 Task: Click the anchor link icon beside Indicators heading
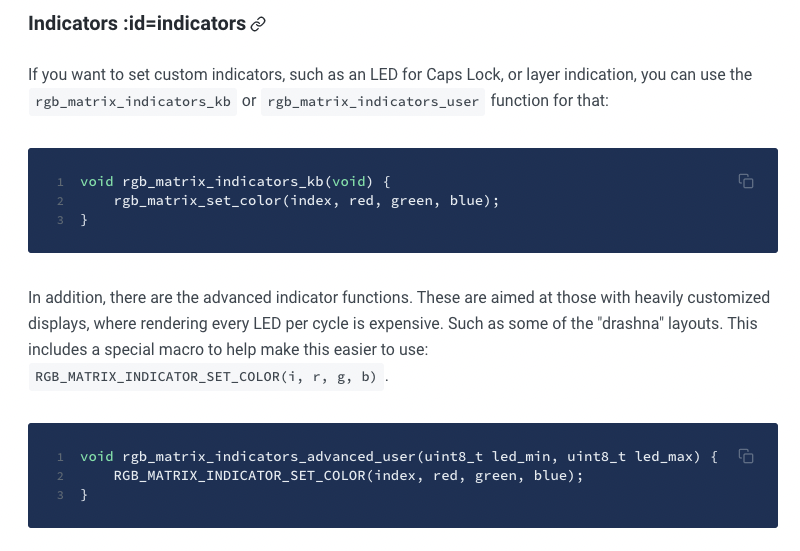click(x=258, y=24)
